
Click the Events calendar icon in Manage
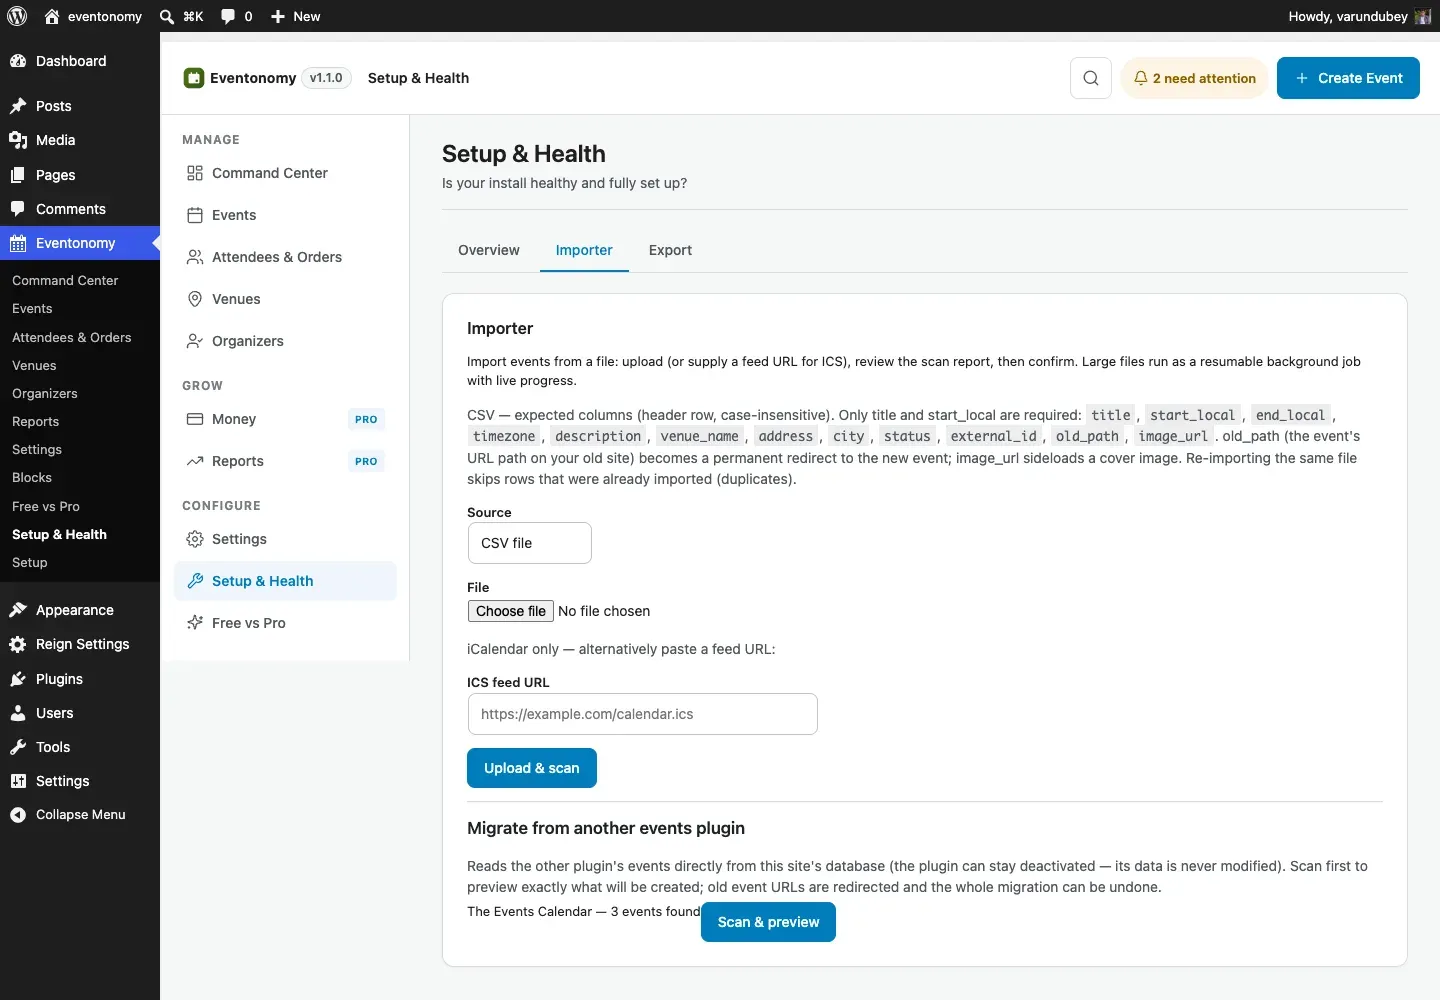tap(195, 215)
